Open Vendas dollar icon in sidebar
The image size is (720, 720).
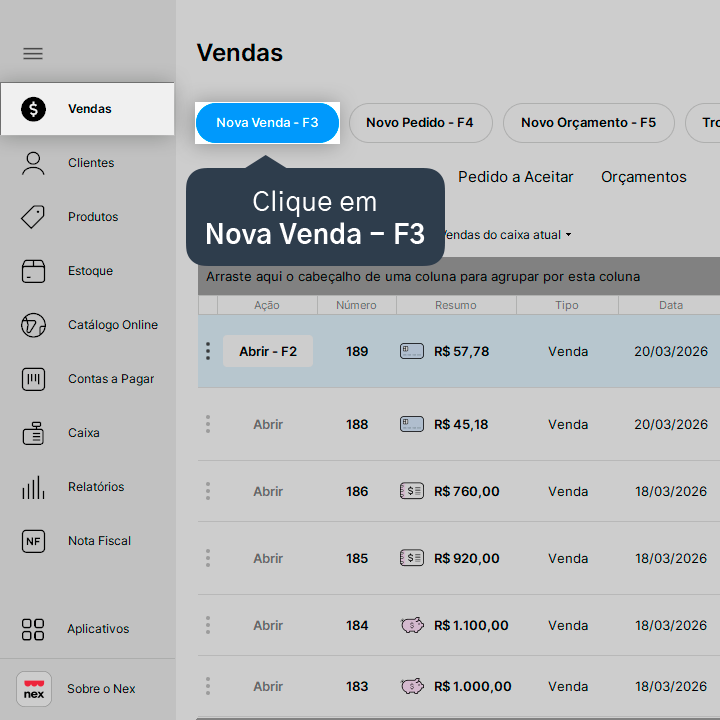[34, 109]
